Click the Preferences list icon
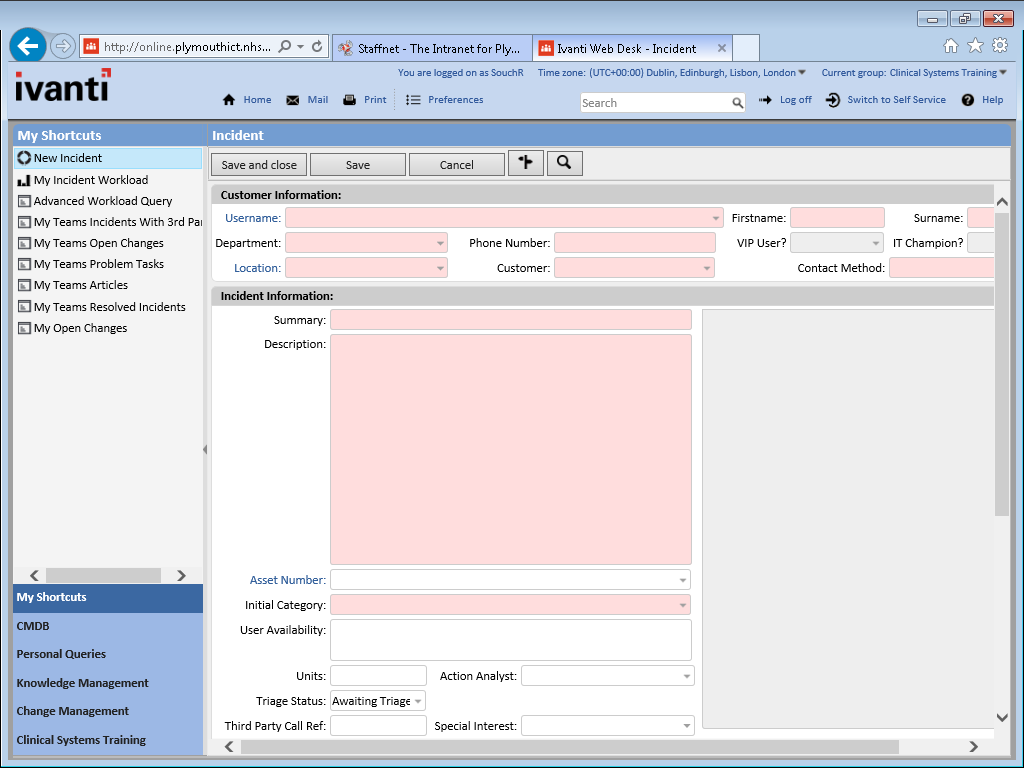Viewport: 1024px width, 768px height. [x=413, y=100]
